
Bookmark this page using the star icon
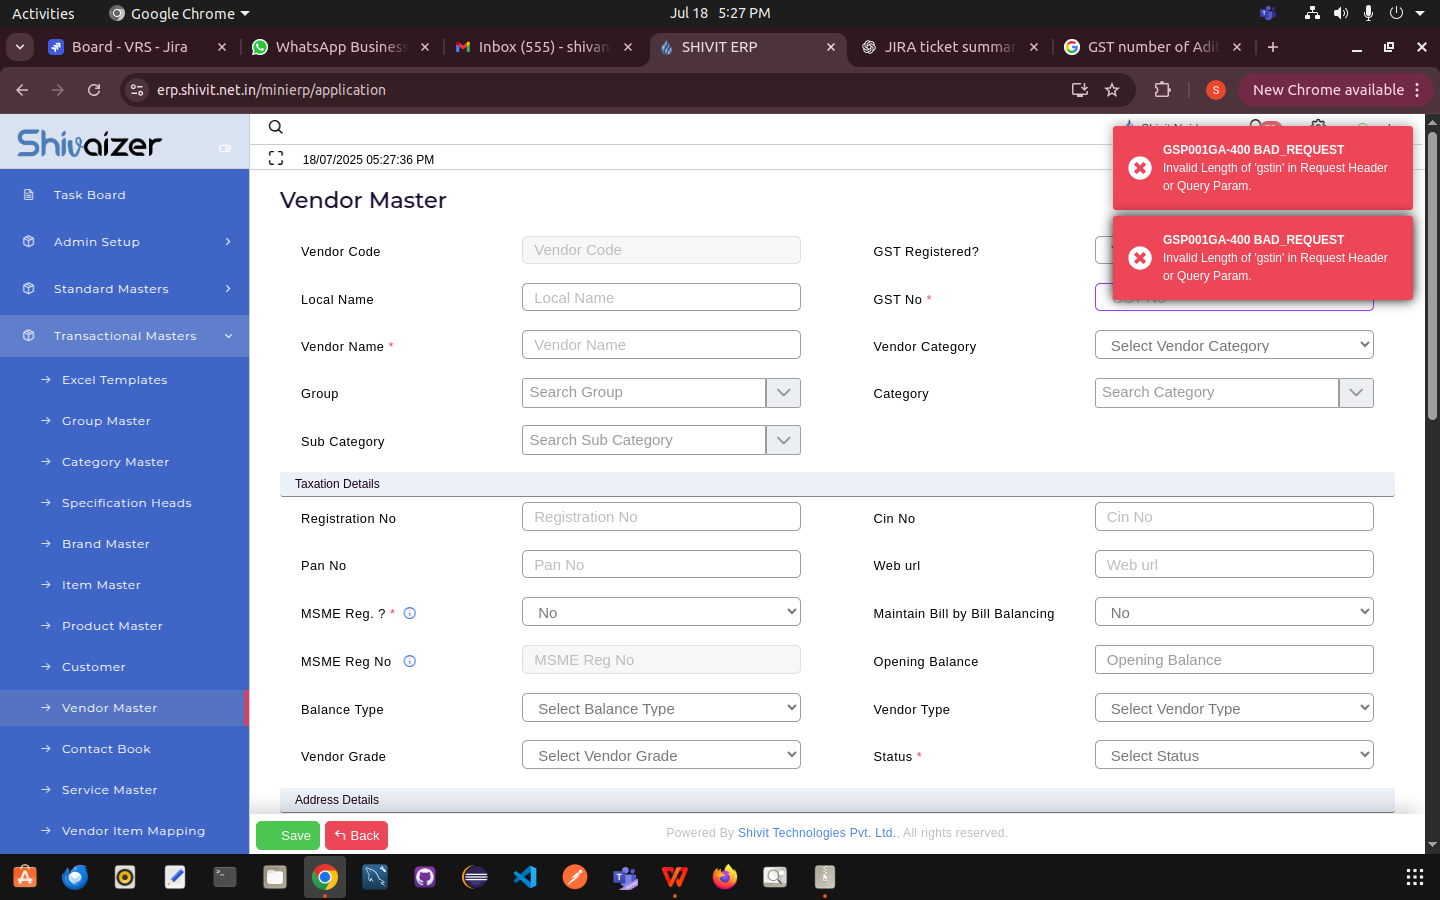(1112, 90)
